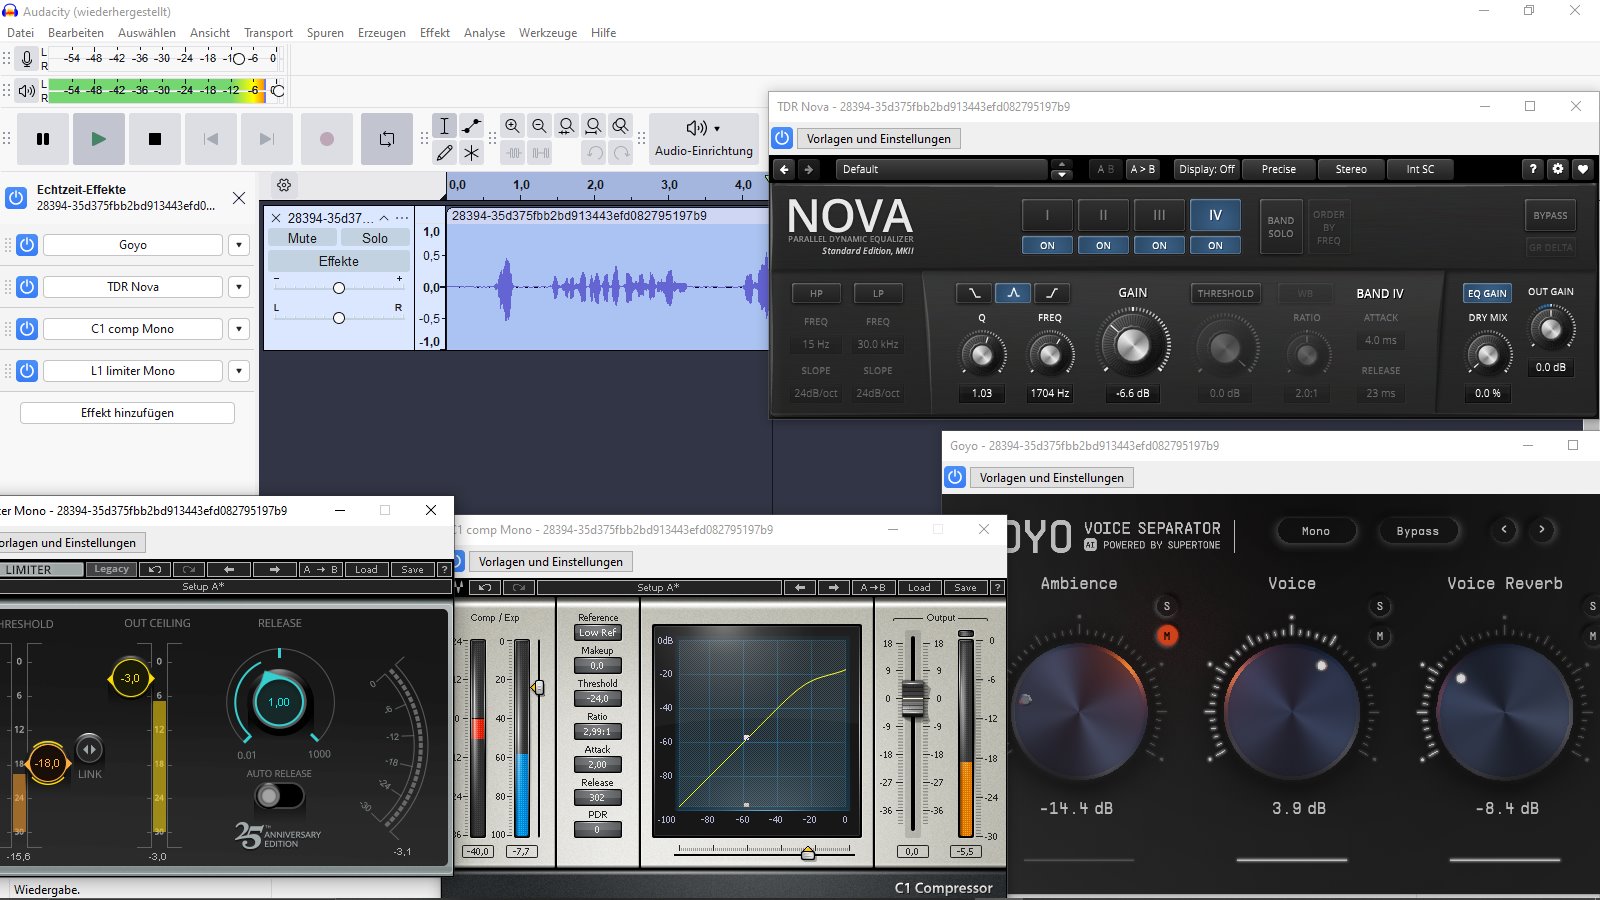Viewport: 1600px width, 900px height.
Task: Open Effekt menu
Action: click(435, 32)
